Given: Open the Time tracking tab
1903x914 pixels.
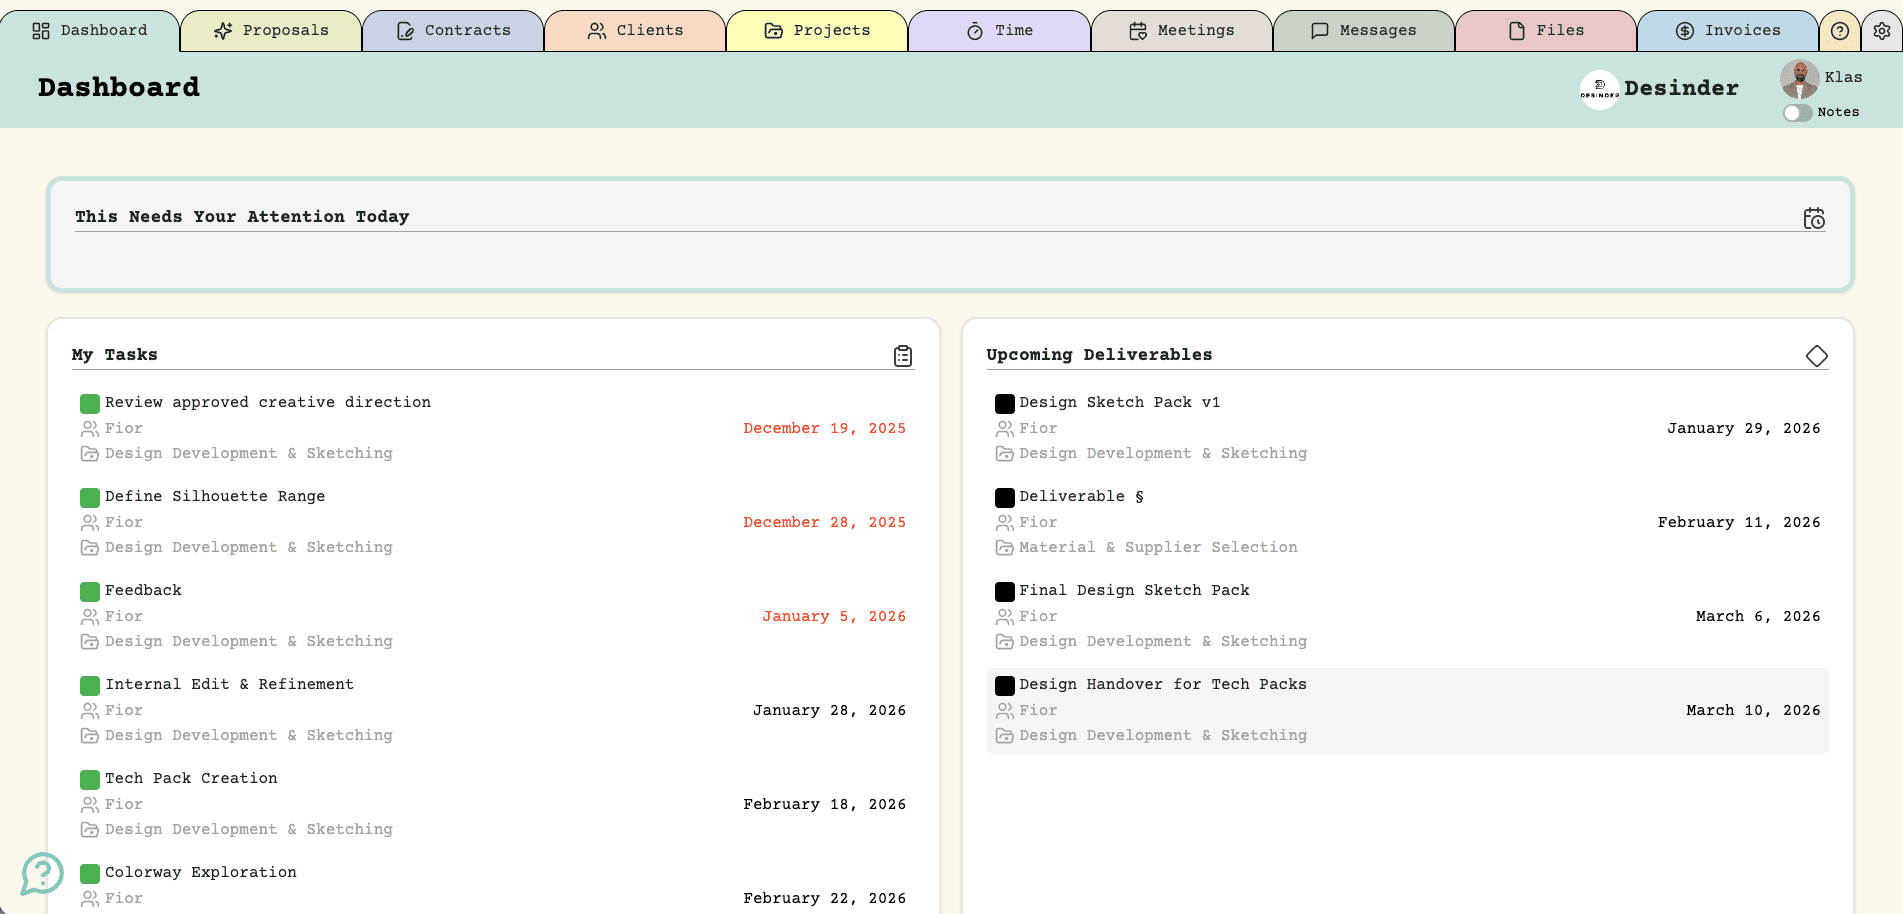Looking at the screenshot, I should point(999,30).
